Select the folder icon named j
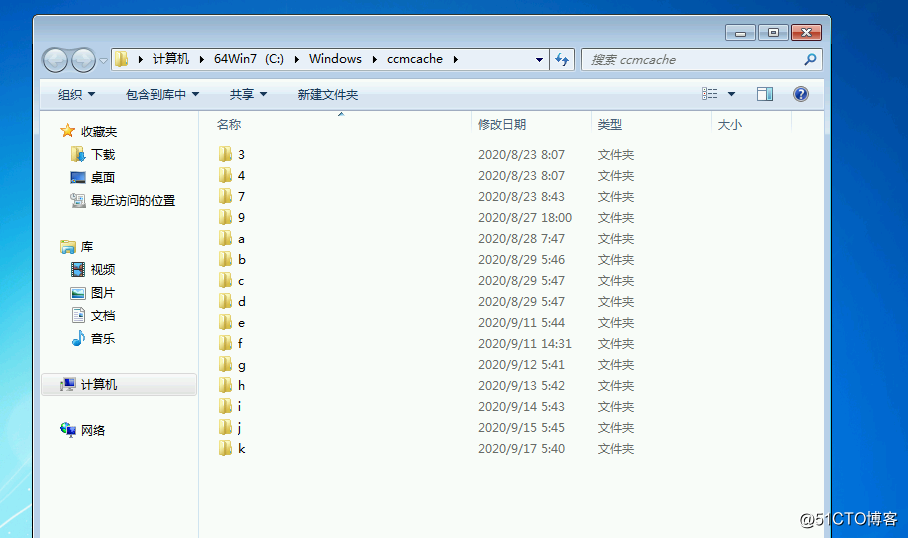 [x=225, y=427]
